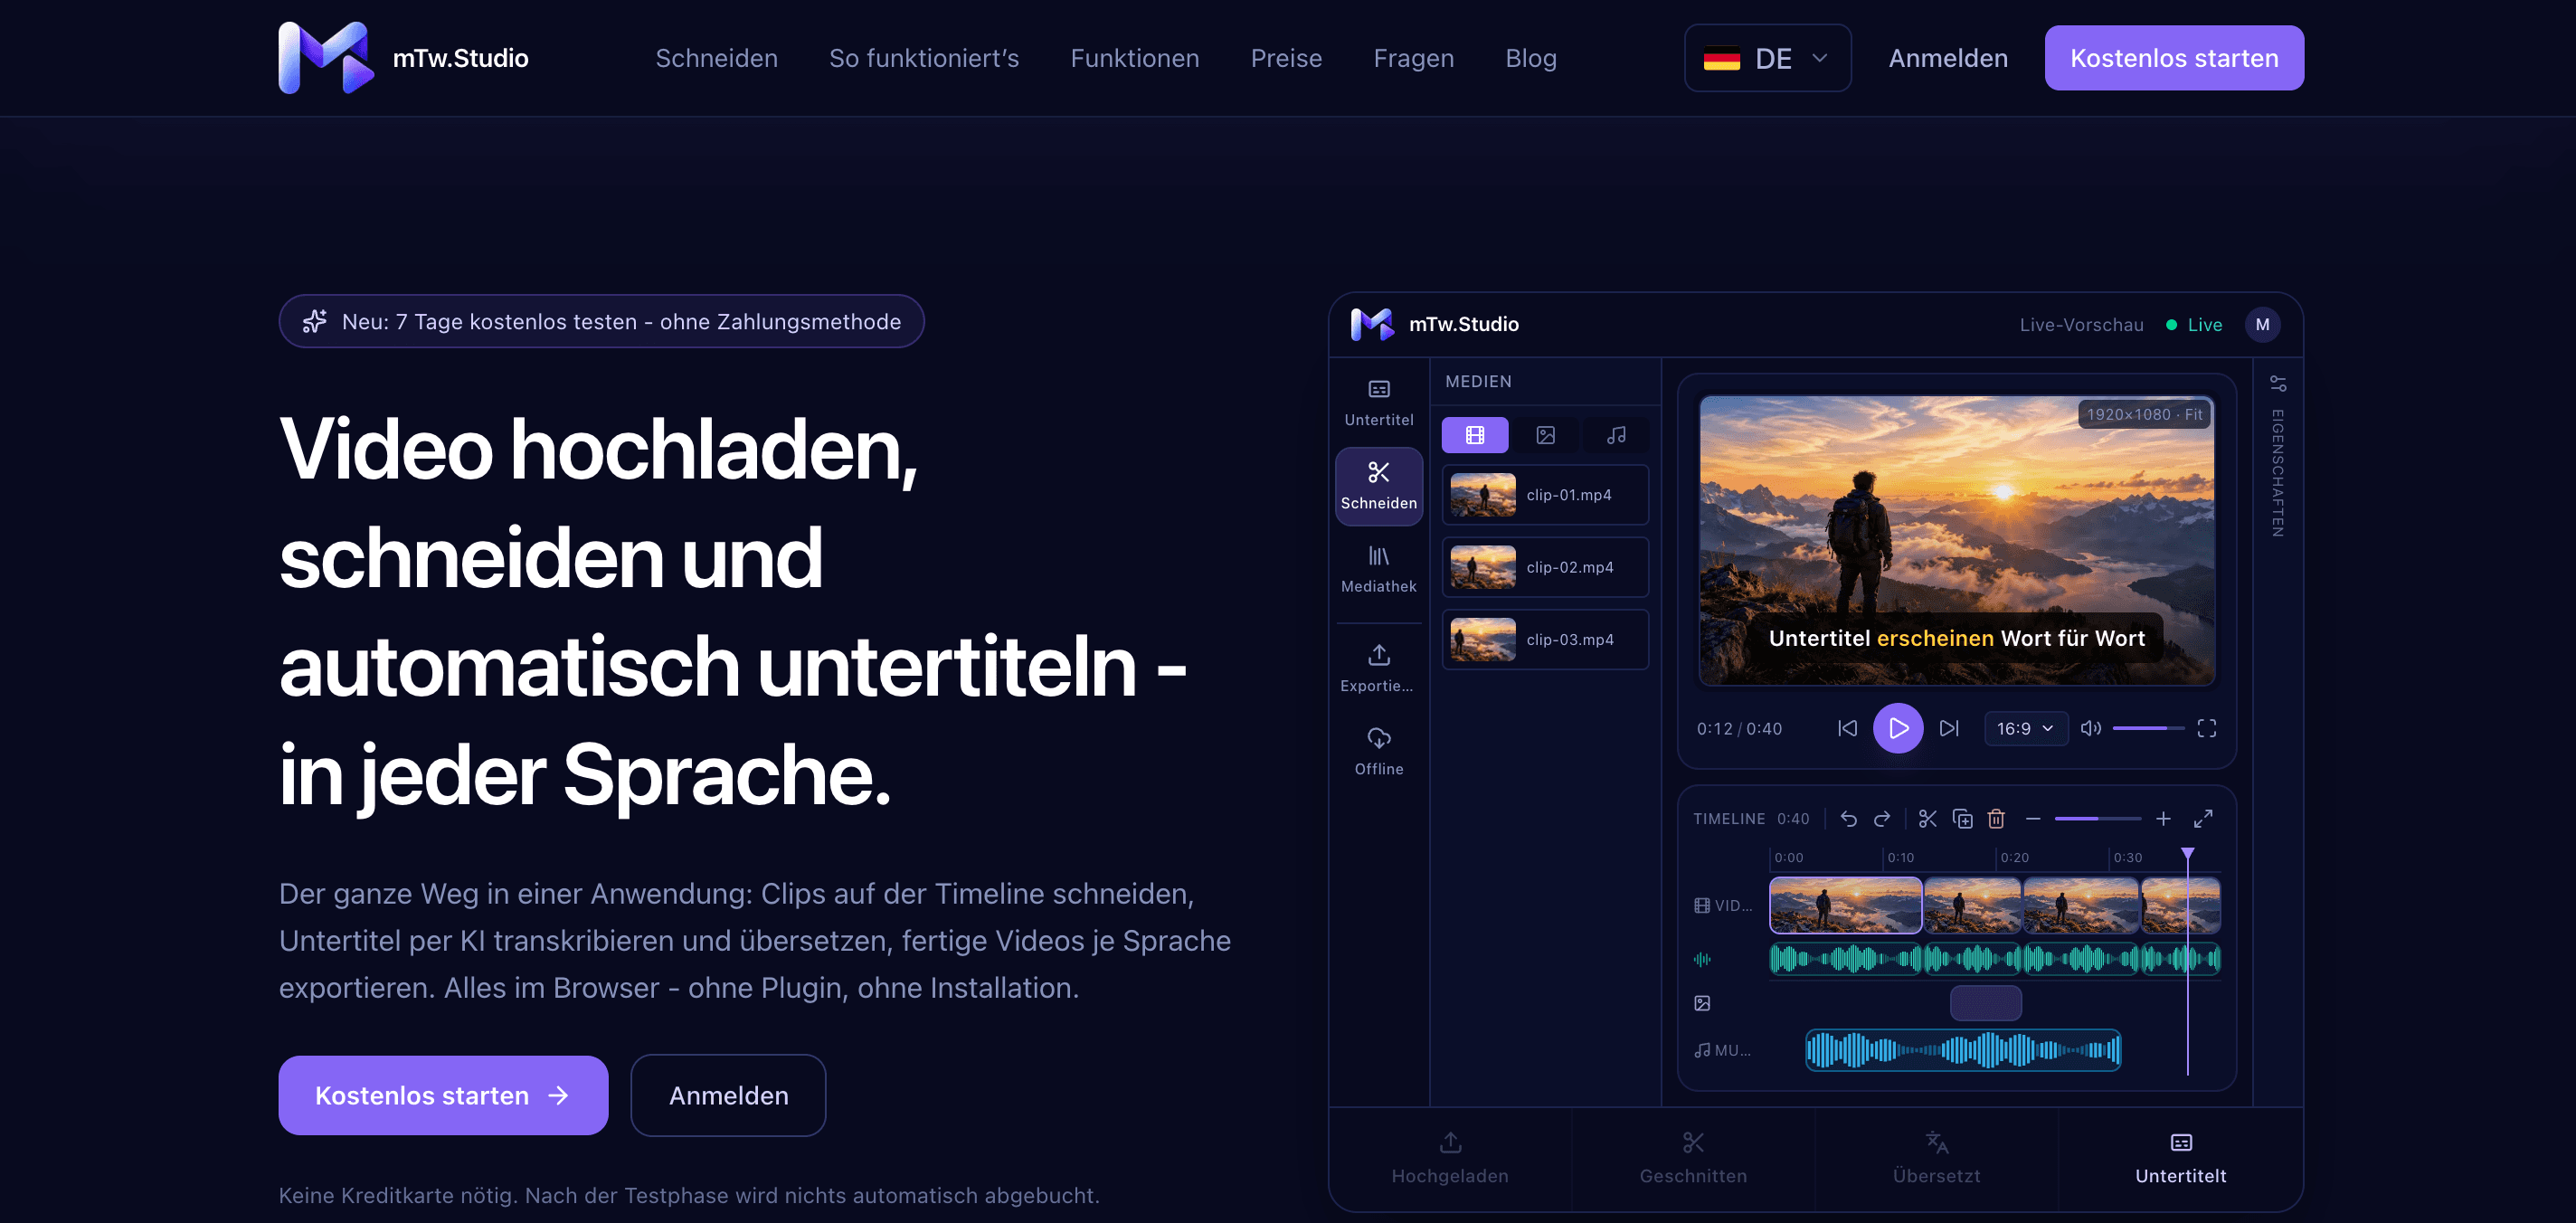Click the undo arrow in timeline toolbar
2576x1223 pixels.
[x=1848, y=819]
